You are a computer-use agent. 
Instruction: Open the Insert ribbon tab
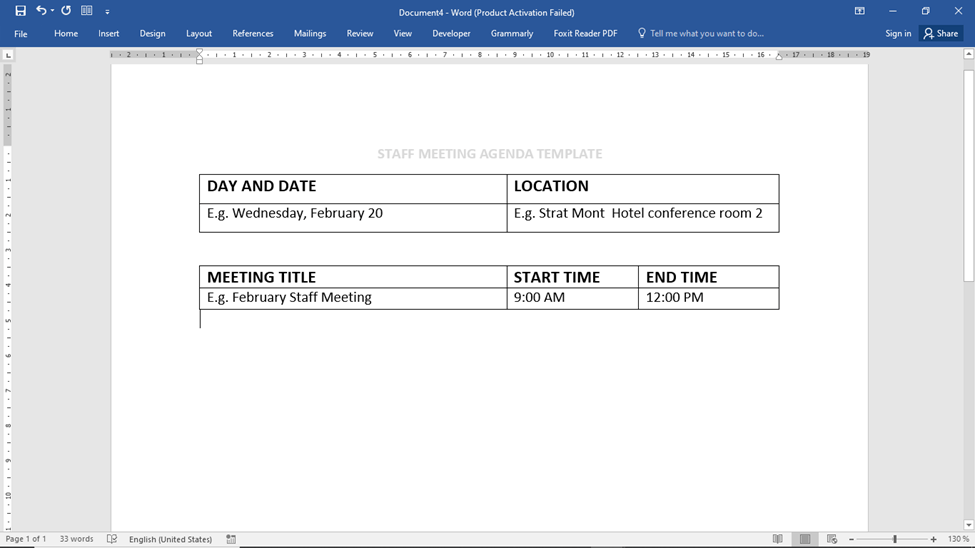click(x=109, y=33)
